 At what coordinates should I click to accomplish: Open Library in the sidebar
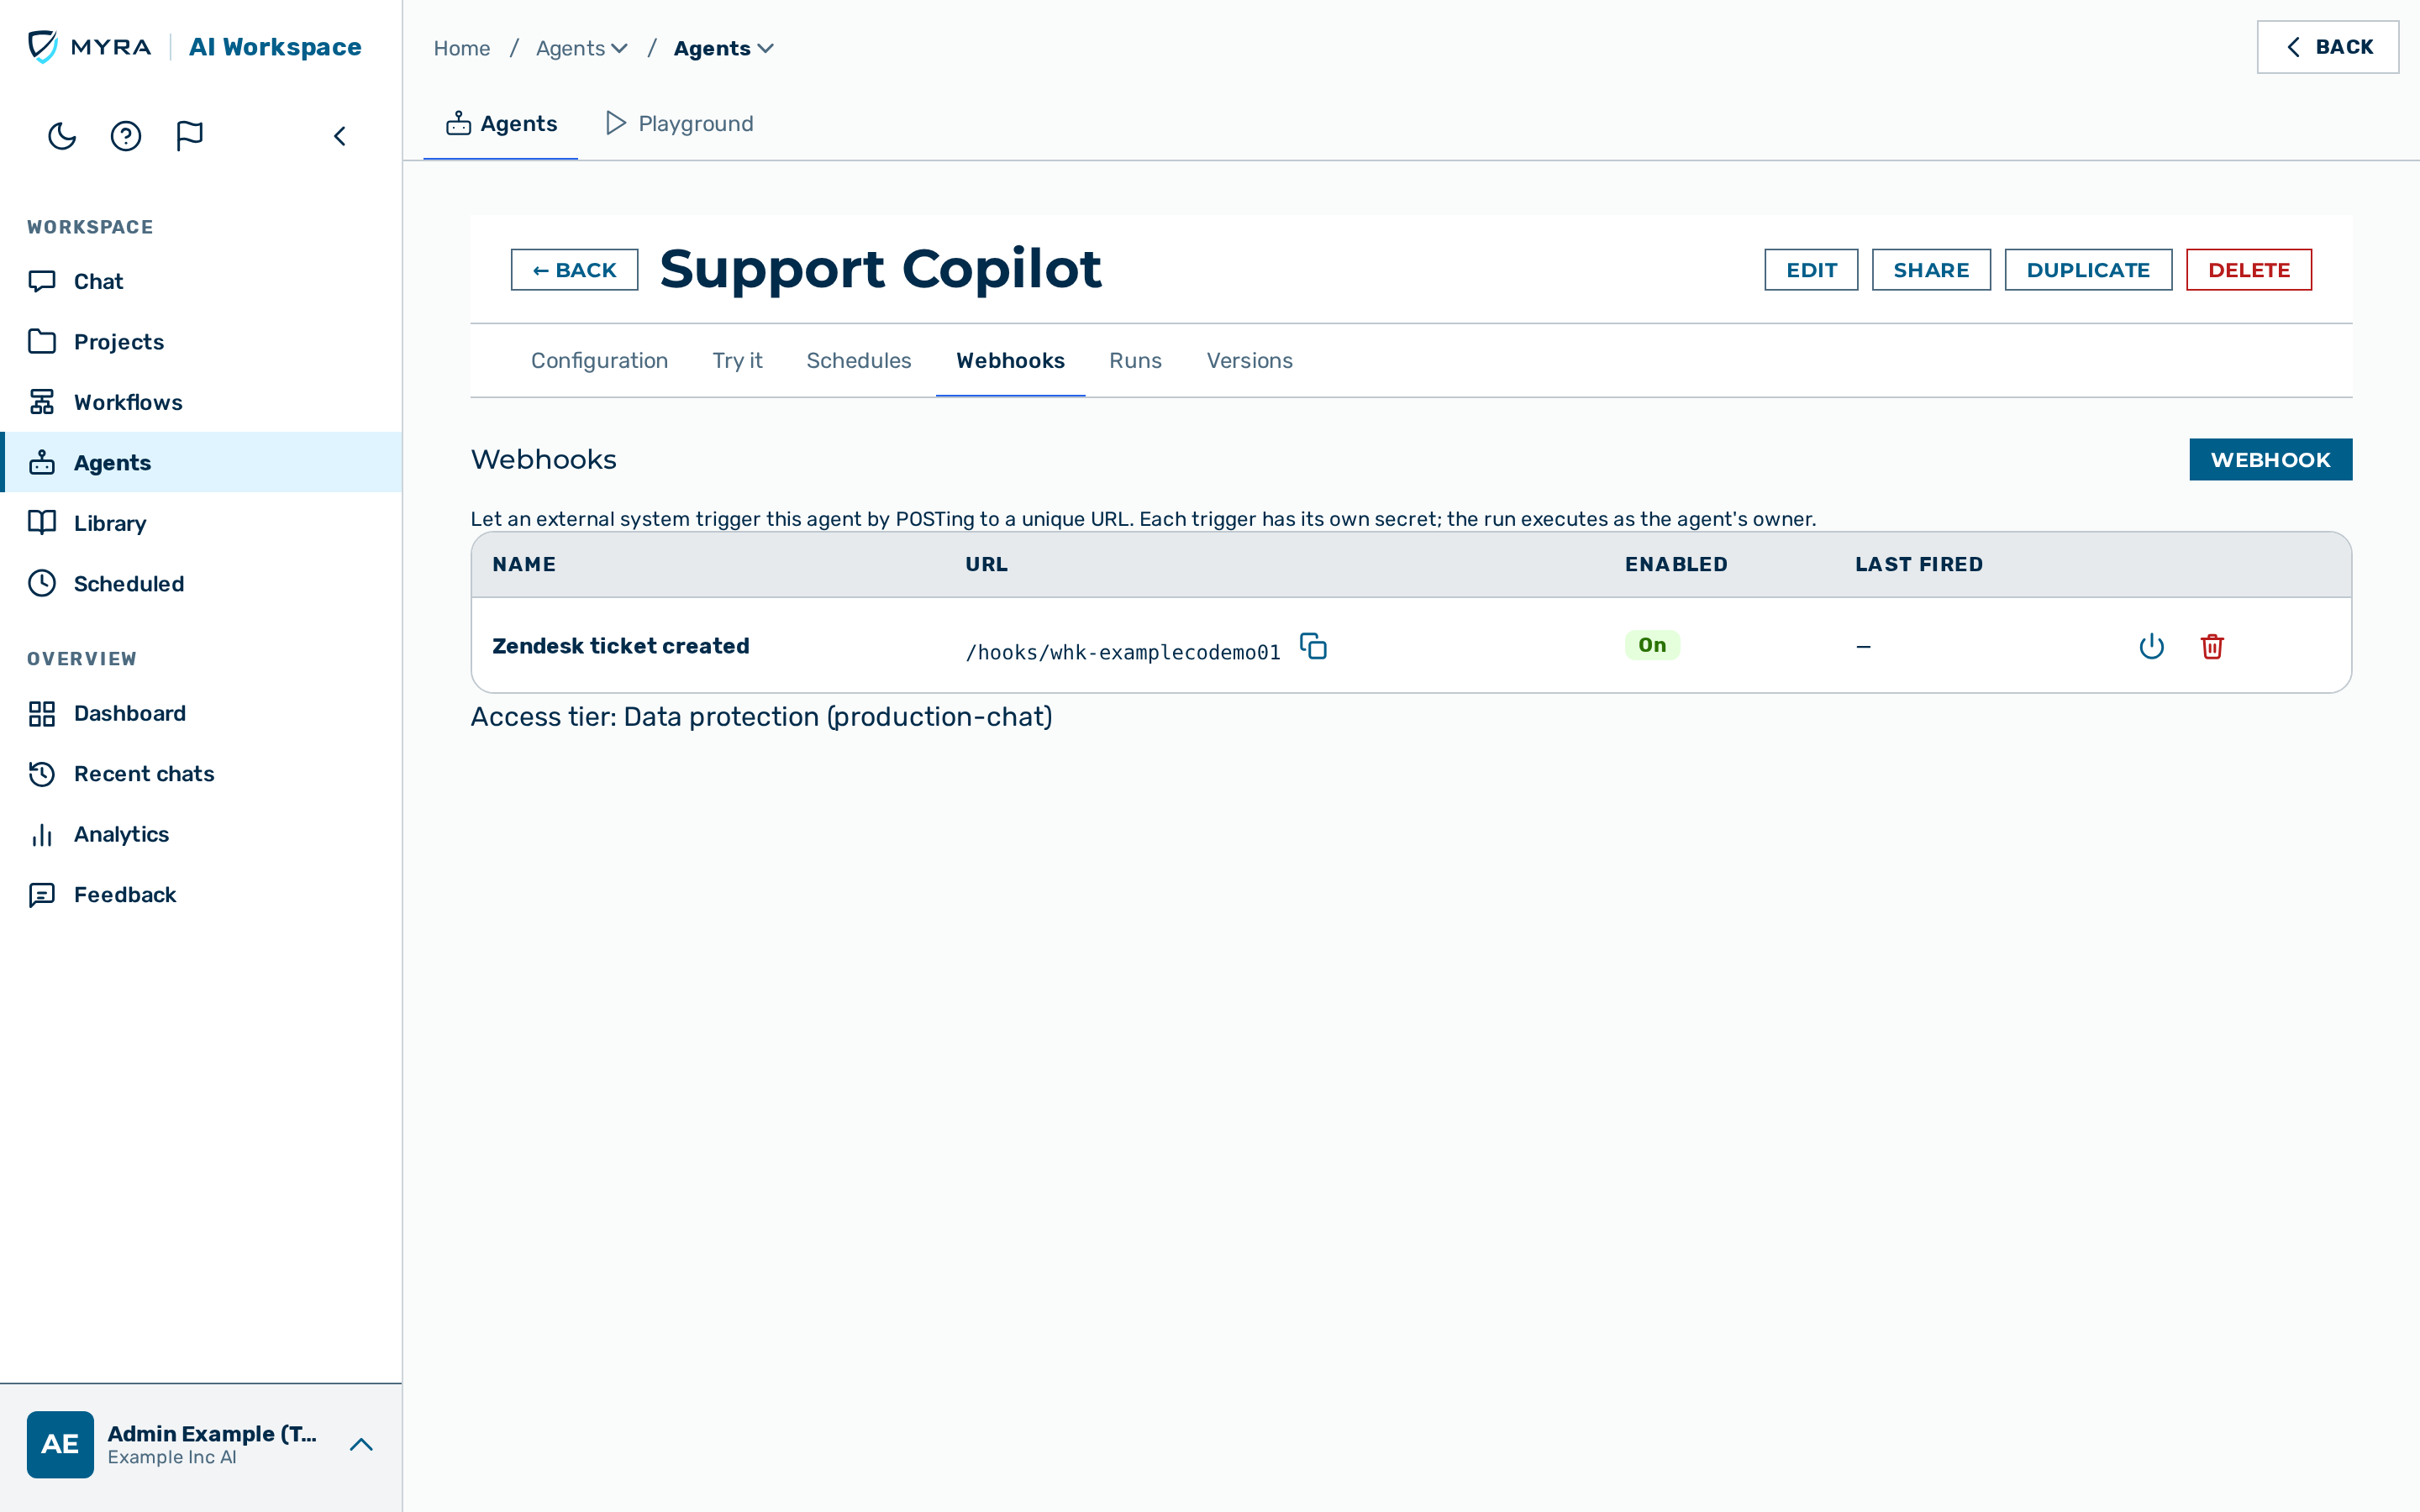[201, 523]
